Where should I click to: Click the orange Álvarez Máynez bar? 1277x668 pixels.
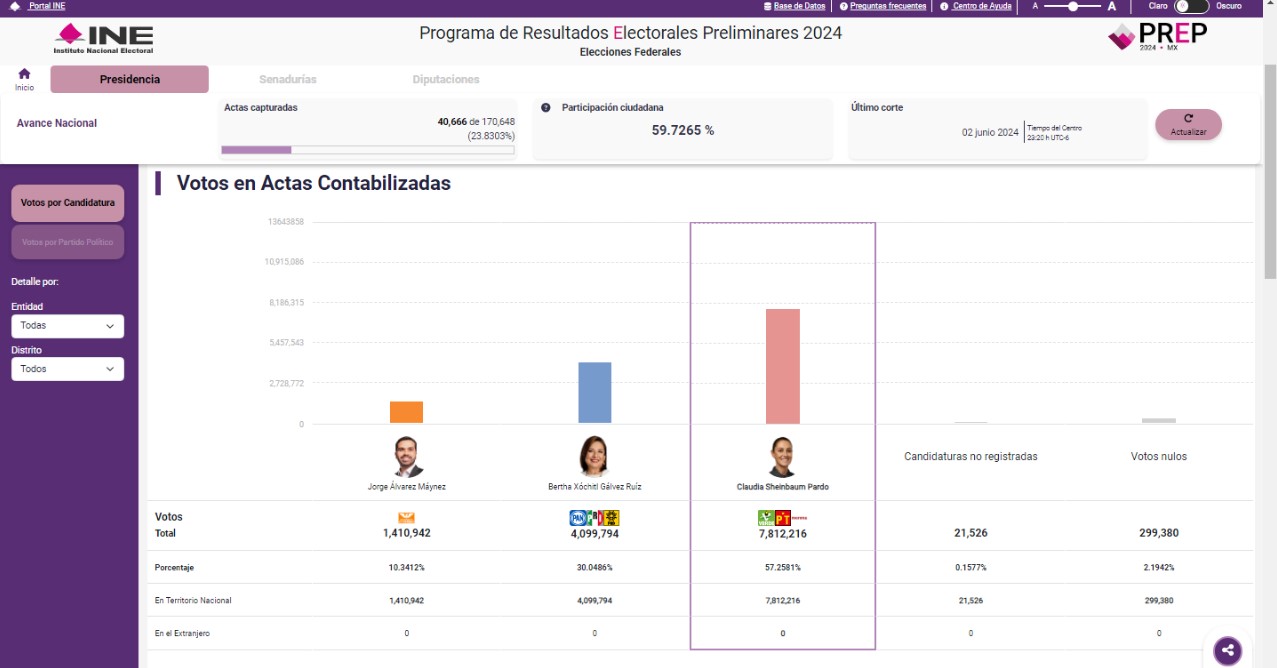click(x=406, y=413)
